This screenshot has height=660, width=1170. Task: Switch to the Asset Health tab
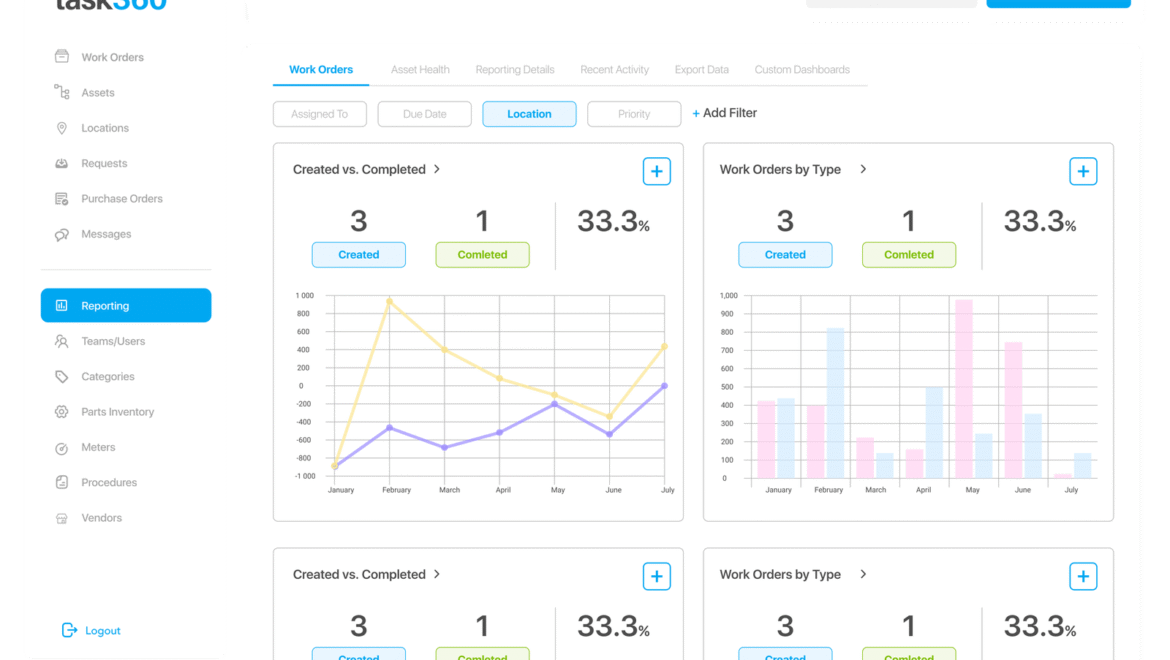click(x=420, y=70)
